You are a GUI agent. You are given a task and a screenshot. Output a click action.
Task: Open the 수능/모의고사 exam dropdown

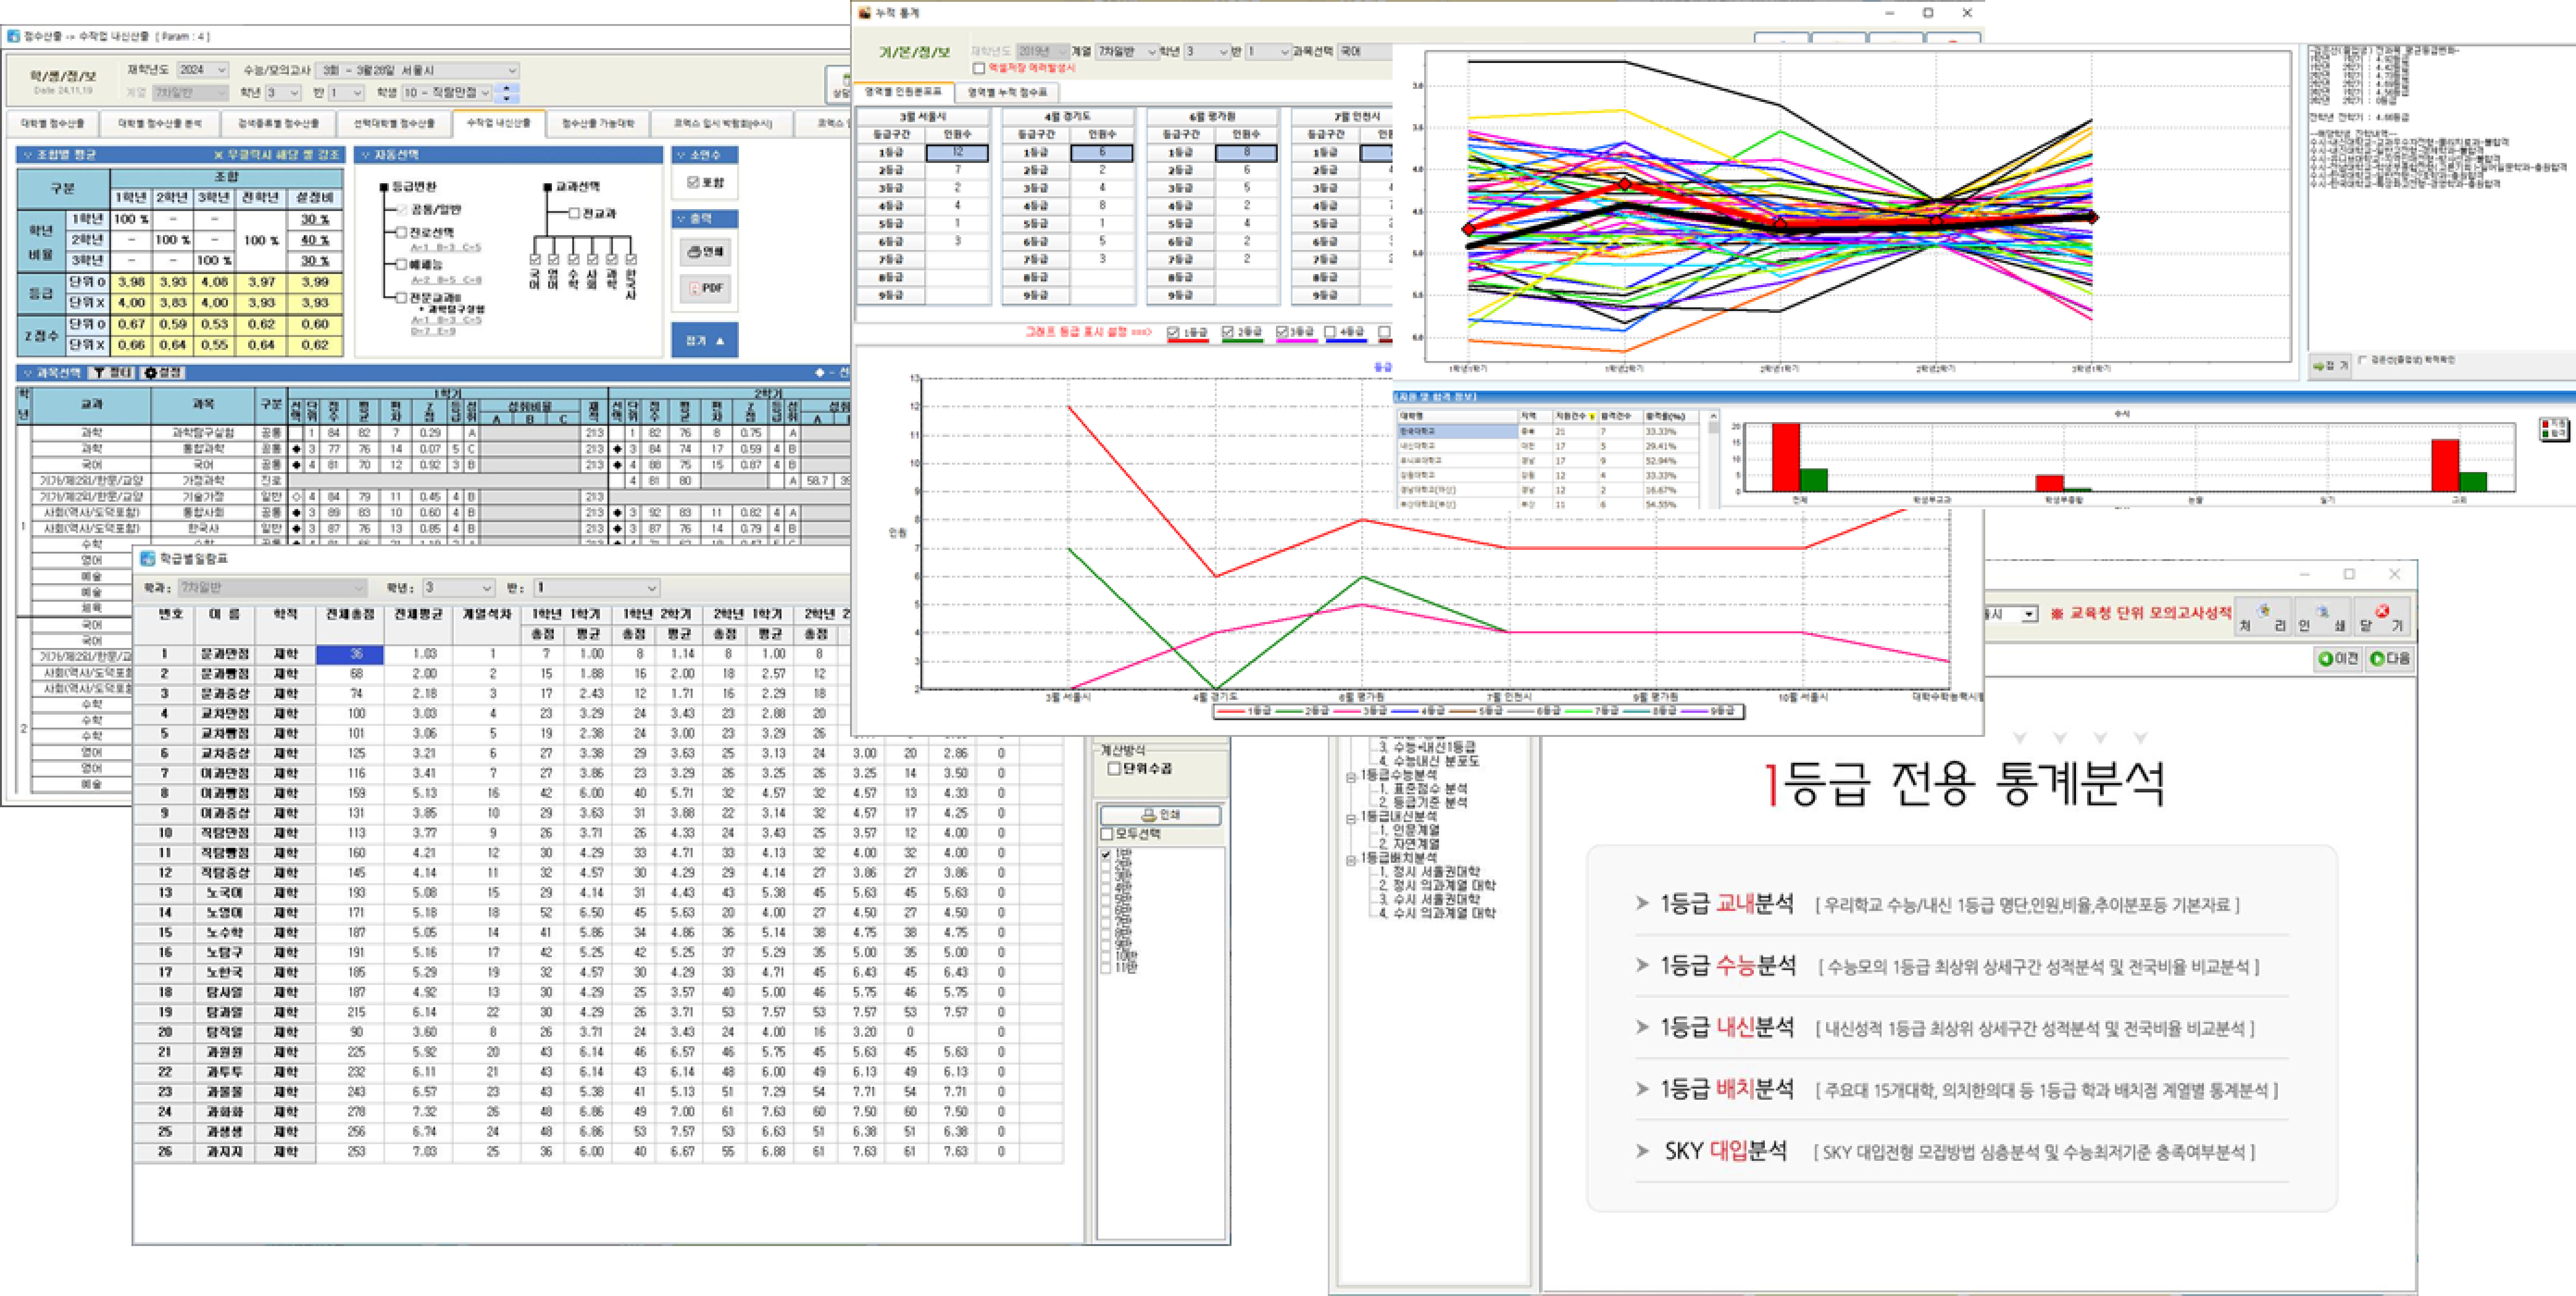pos(418,70)
